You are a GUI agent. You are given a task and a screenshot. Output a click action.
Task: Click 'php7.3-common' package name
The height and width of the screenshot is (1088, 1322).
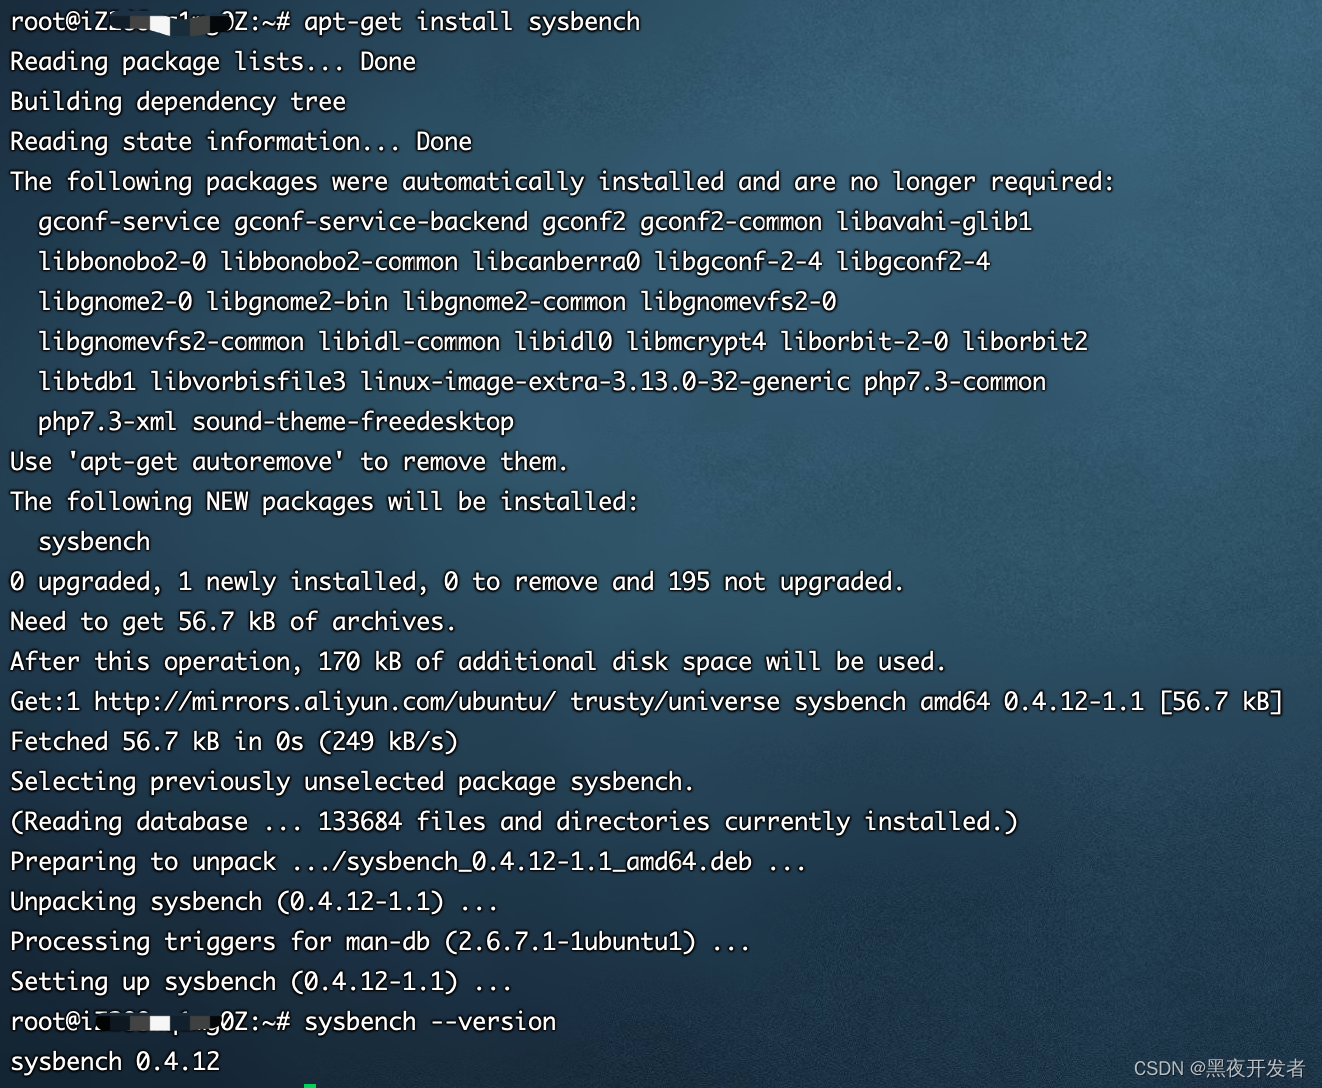pyautogui.click(x=955, y=382)
